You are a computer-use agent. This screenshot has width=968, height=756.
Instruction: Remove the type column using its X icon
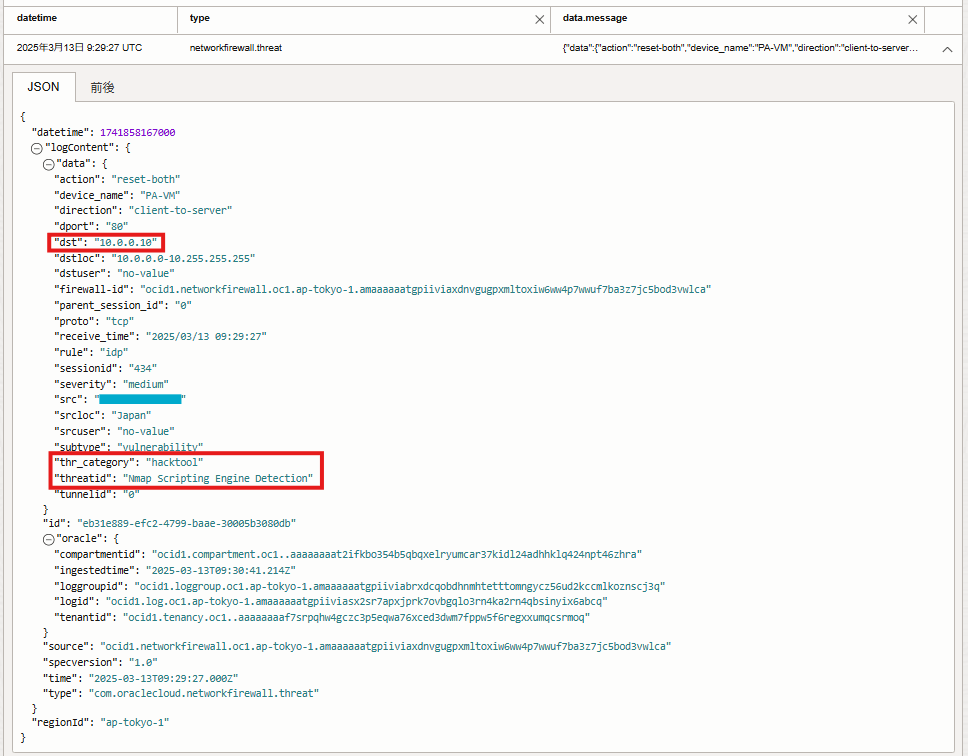coord(540,19)
